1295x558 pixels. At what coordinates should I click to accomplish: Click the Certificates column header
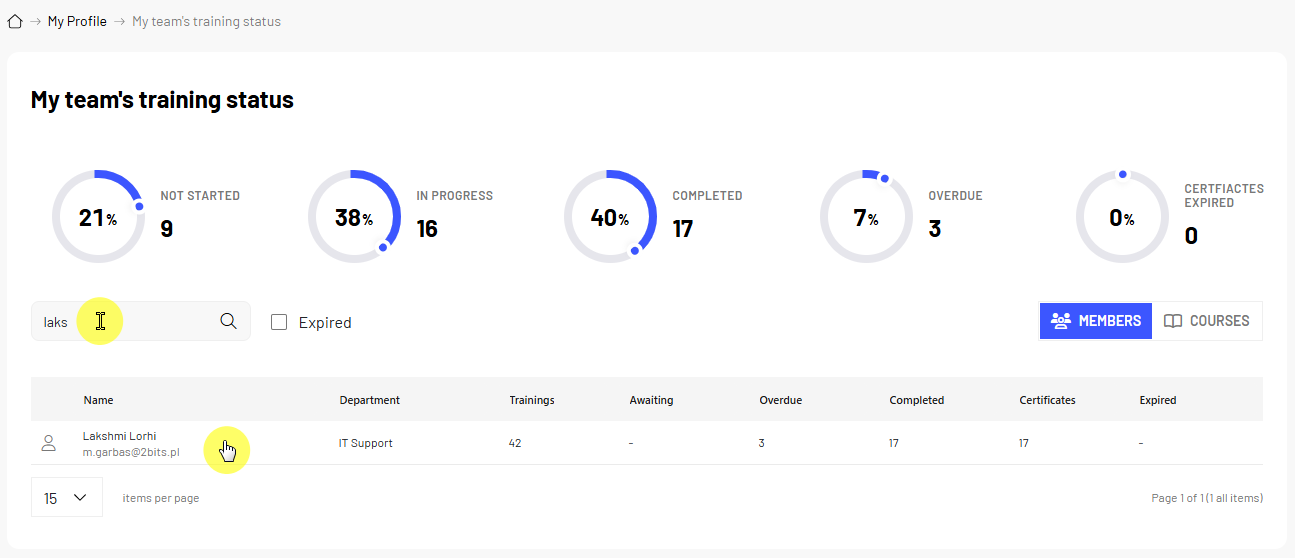pyautogui.click(x=1047, y=400)
